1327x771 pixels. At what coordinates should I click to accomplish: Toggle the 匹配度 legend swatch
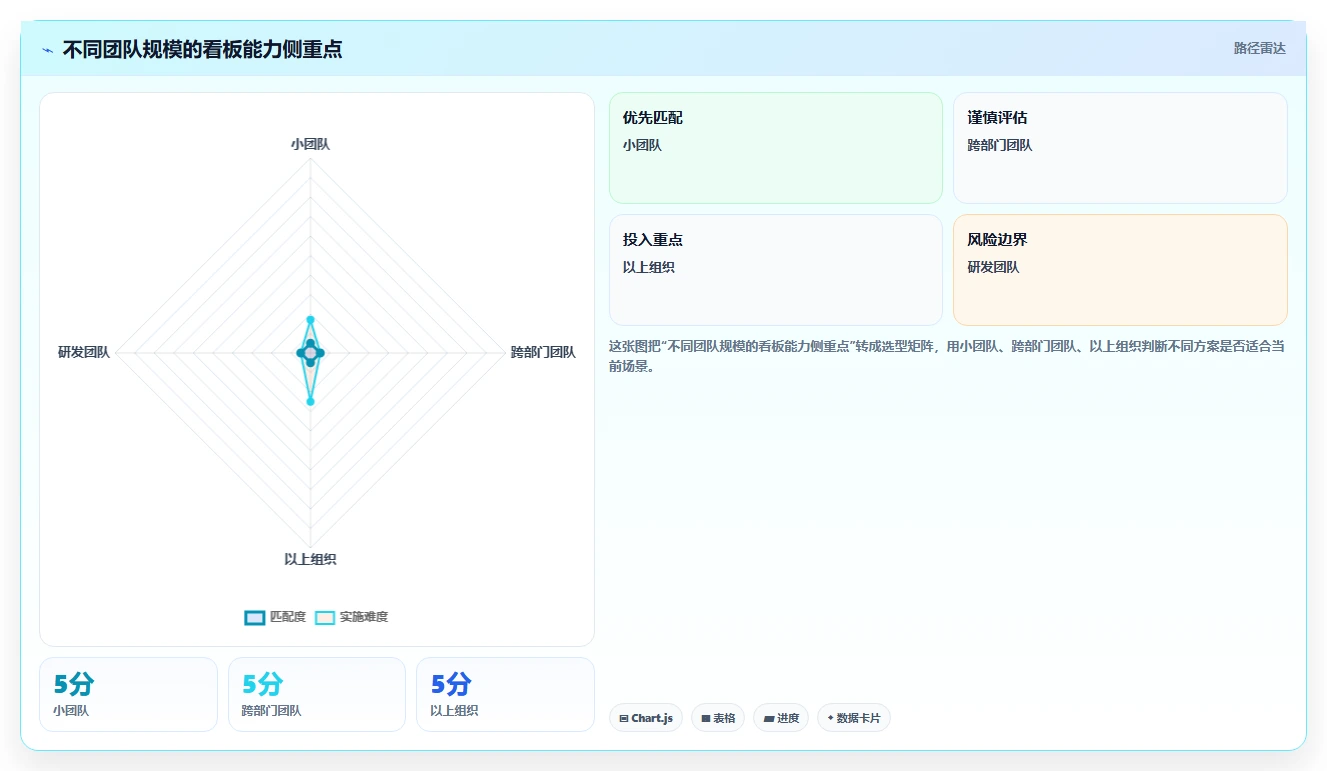(x=255, y=617)
